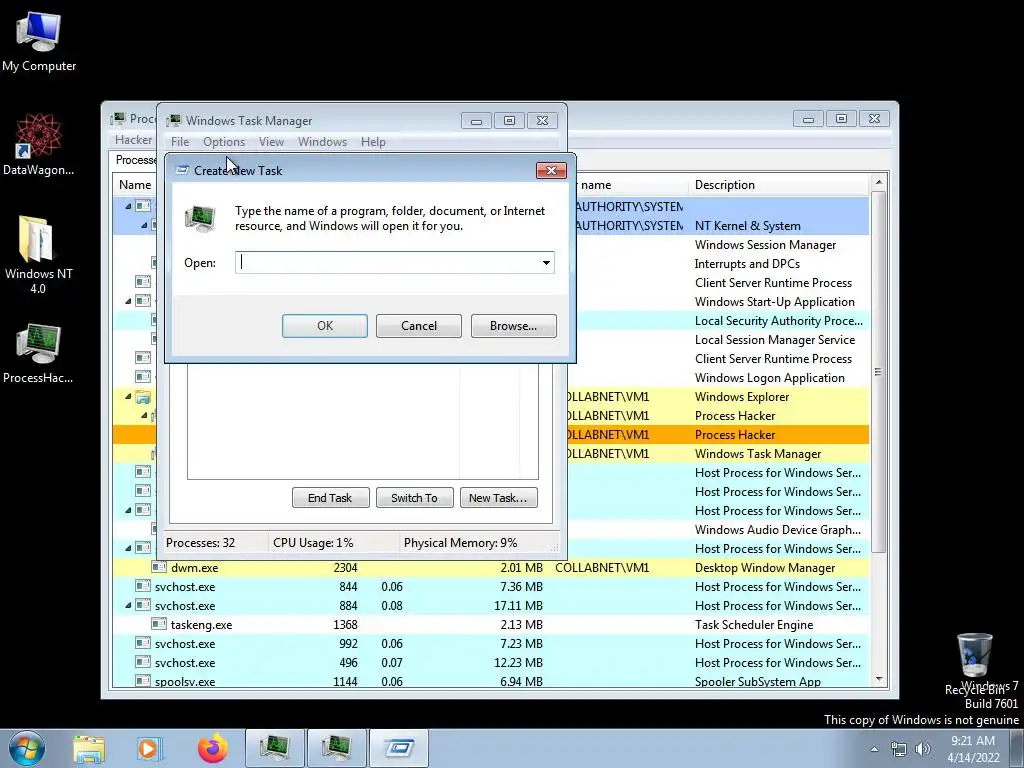Launch the ProcessHacker desktop shortcut

click(x=38, y=353)
